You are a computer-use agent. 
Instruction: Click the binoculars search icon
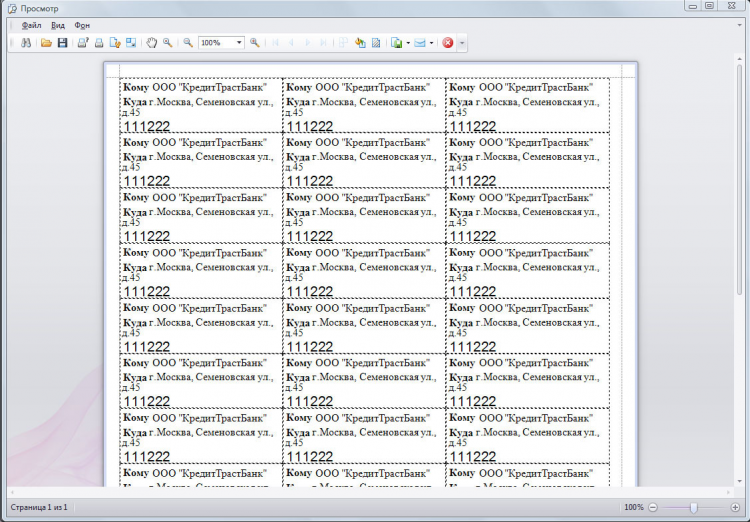pos(26,43)
